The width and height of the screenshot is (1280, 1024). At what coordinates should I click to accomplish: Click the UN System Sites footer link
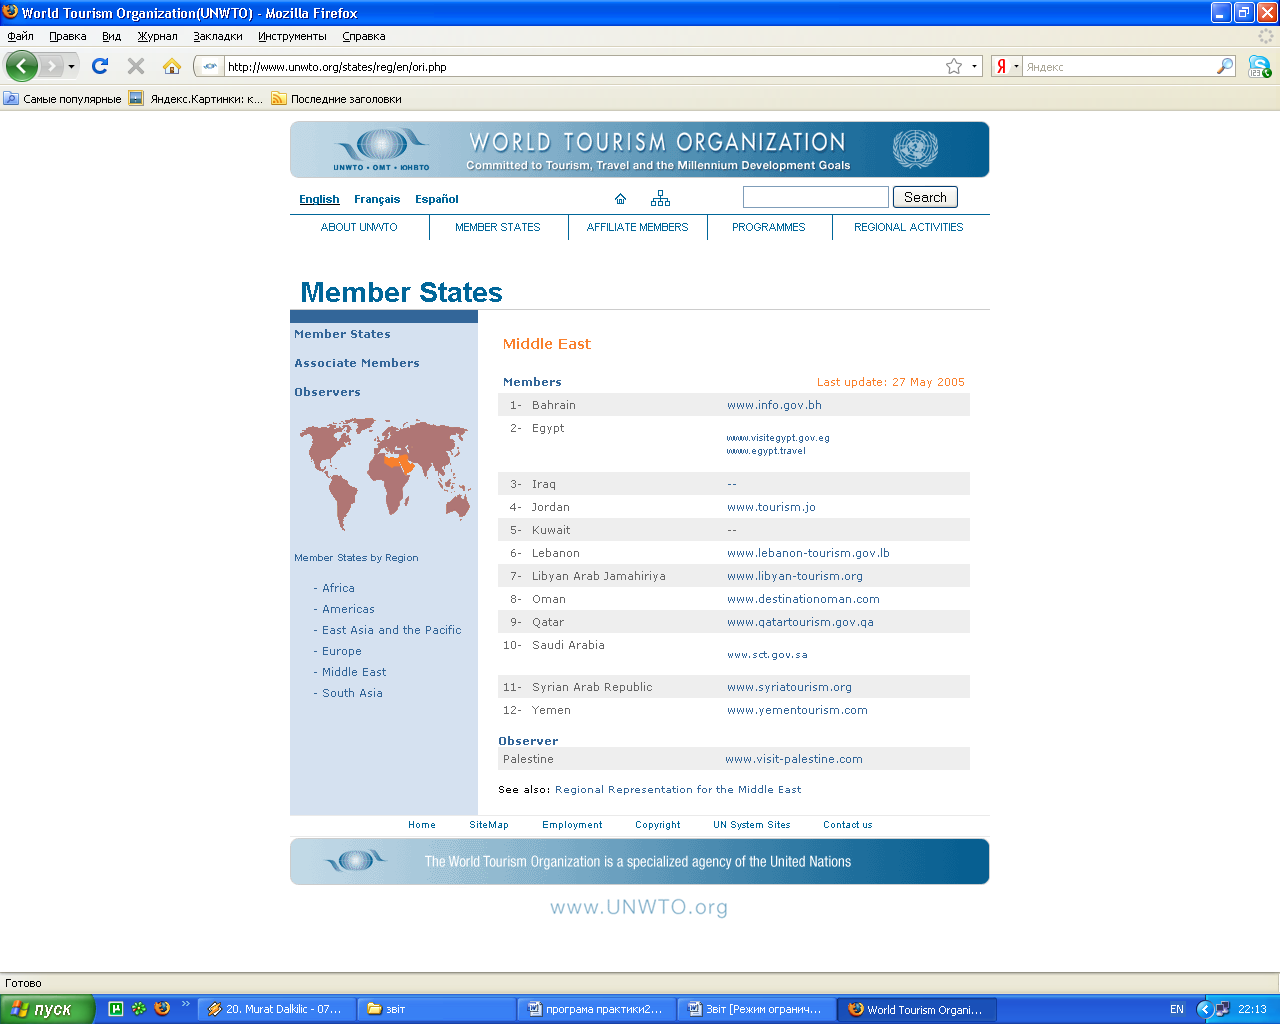coord(751,825)
